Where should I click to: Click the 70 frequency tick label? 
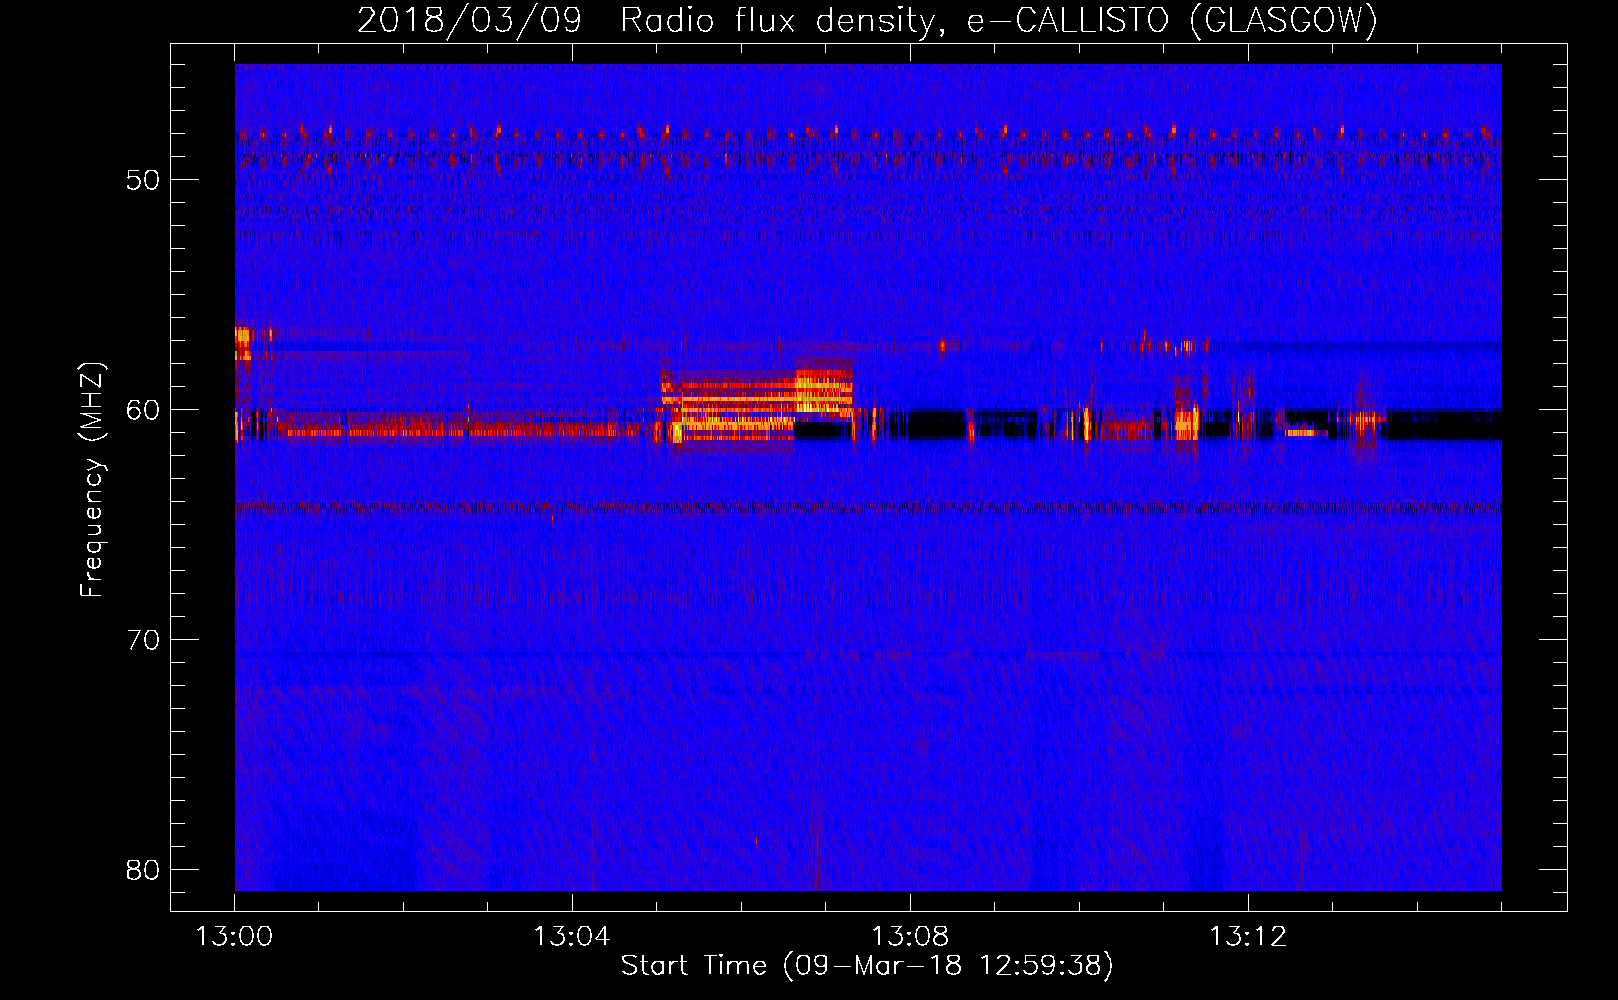point(143,640)
